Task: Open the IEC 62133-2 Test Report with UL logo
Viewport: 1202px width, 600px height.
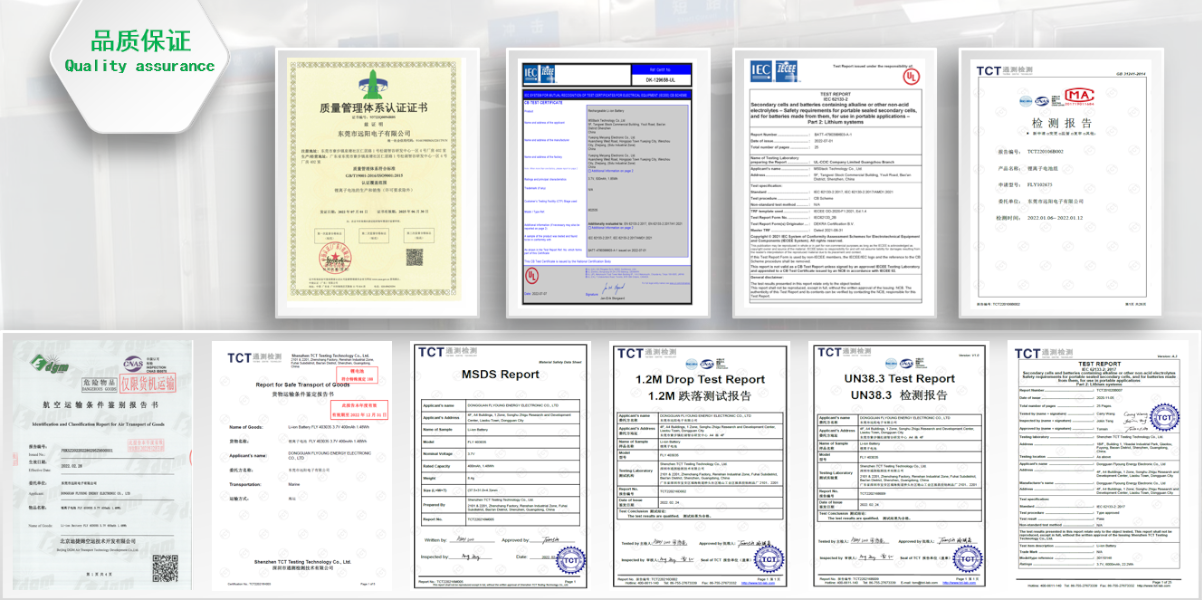Action: [x=832, y=182]
